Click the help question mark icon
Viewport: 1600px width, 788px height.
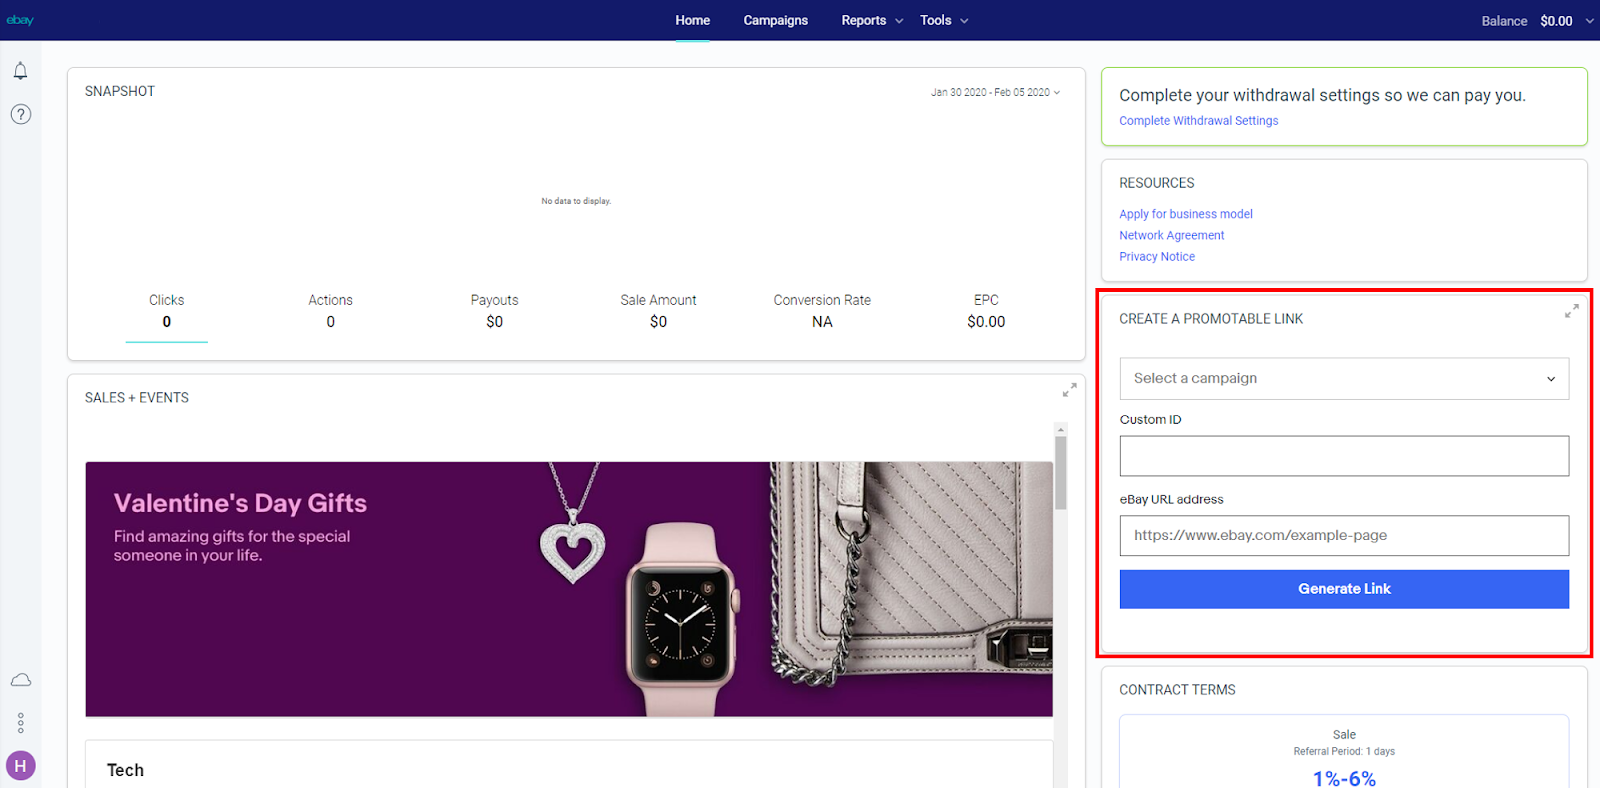[x=20, y=114]
